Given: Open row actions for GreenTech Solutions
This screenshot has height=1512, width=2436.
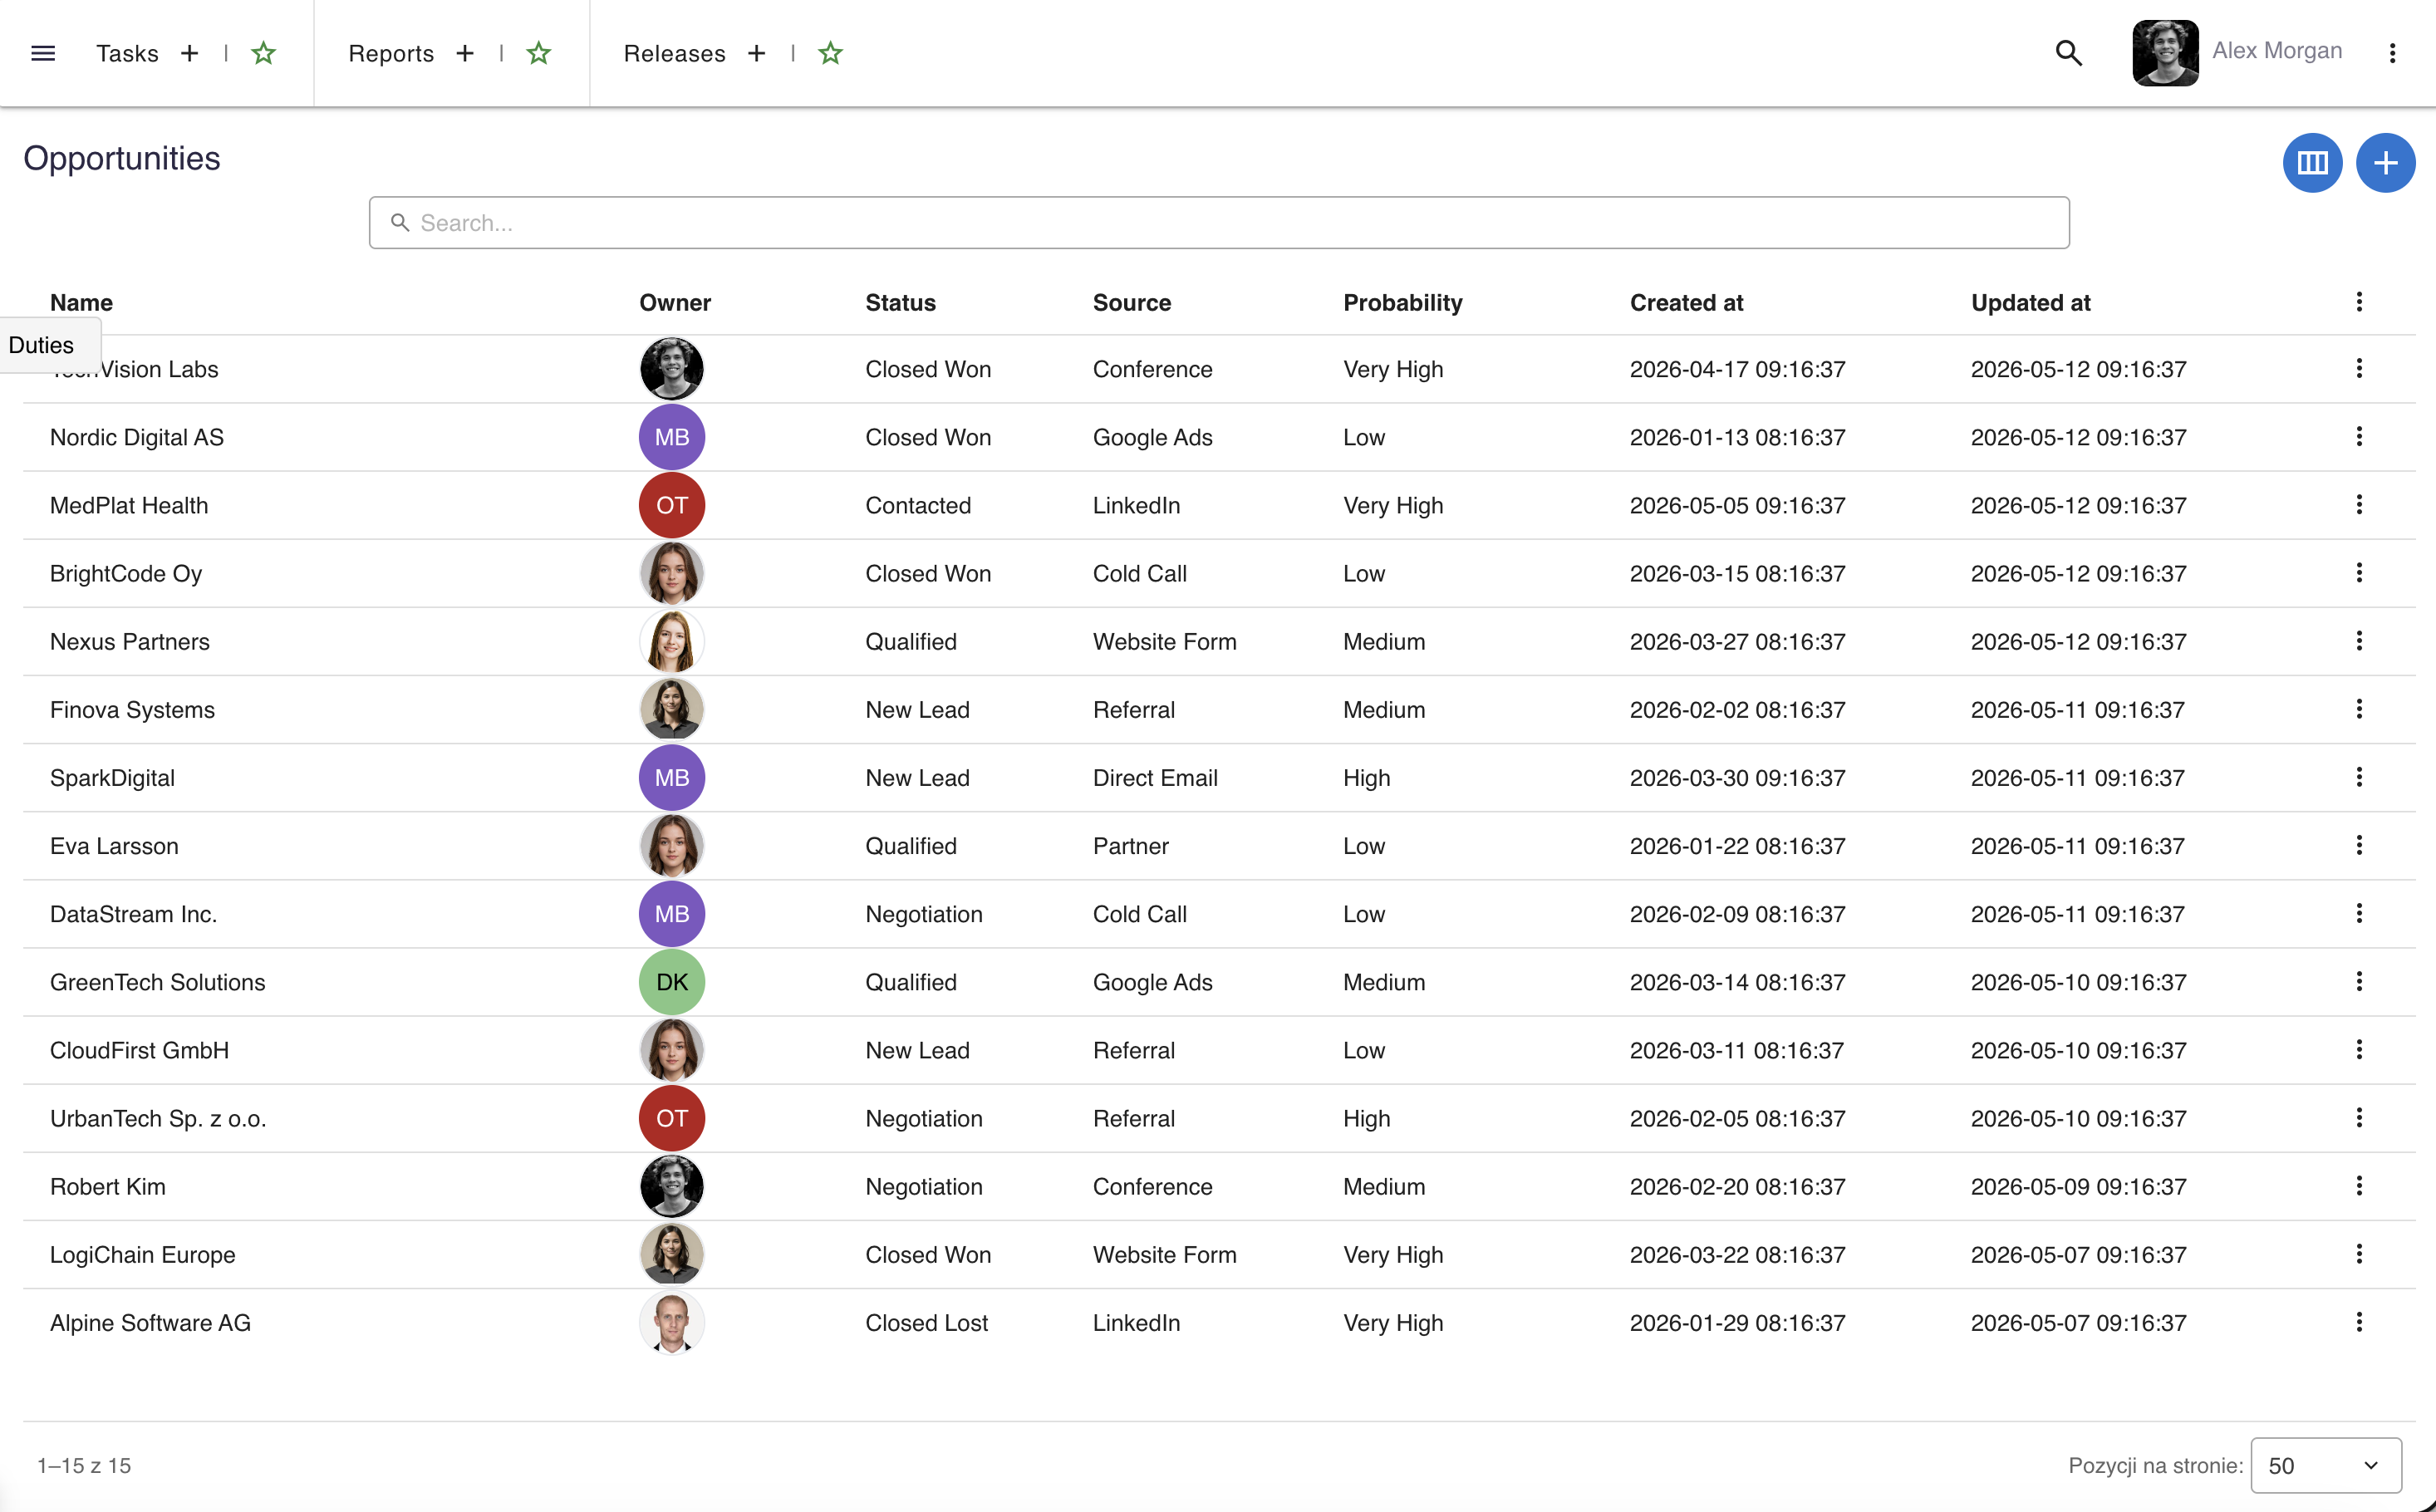Looking at the screenshot, I should point(2359,981).
